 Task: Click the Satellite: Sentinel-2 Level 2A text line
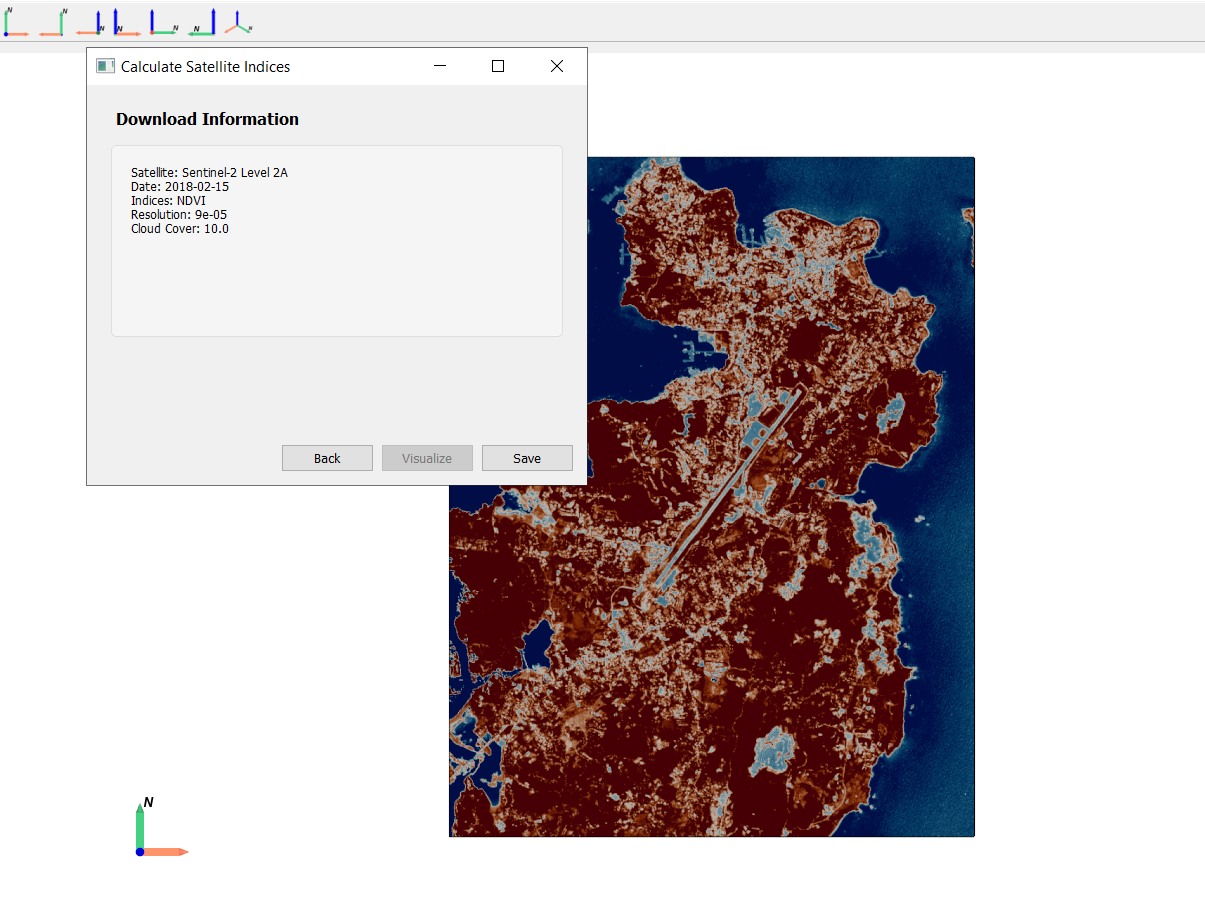tap(209, 173)
